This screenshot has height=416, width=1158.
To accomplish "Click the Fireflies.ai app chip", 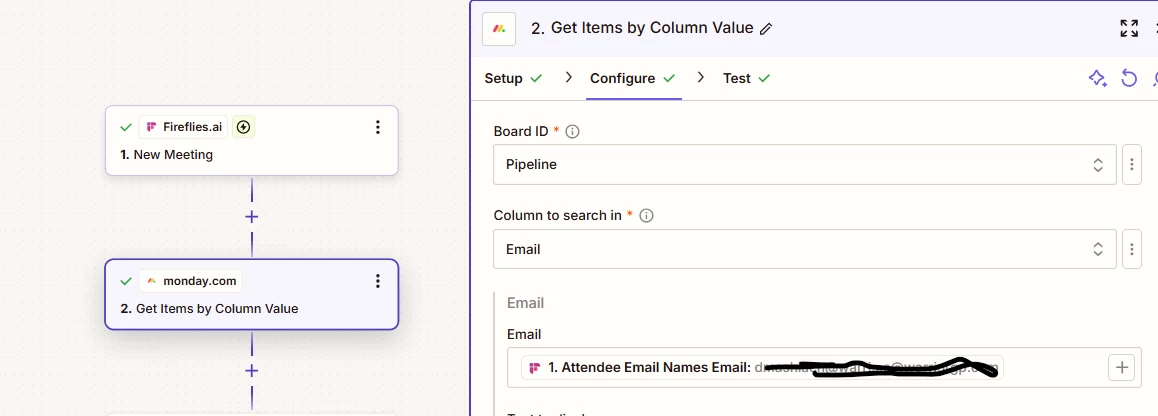I will point(183,127).
